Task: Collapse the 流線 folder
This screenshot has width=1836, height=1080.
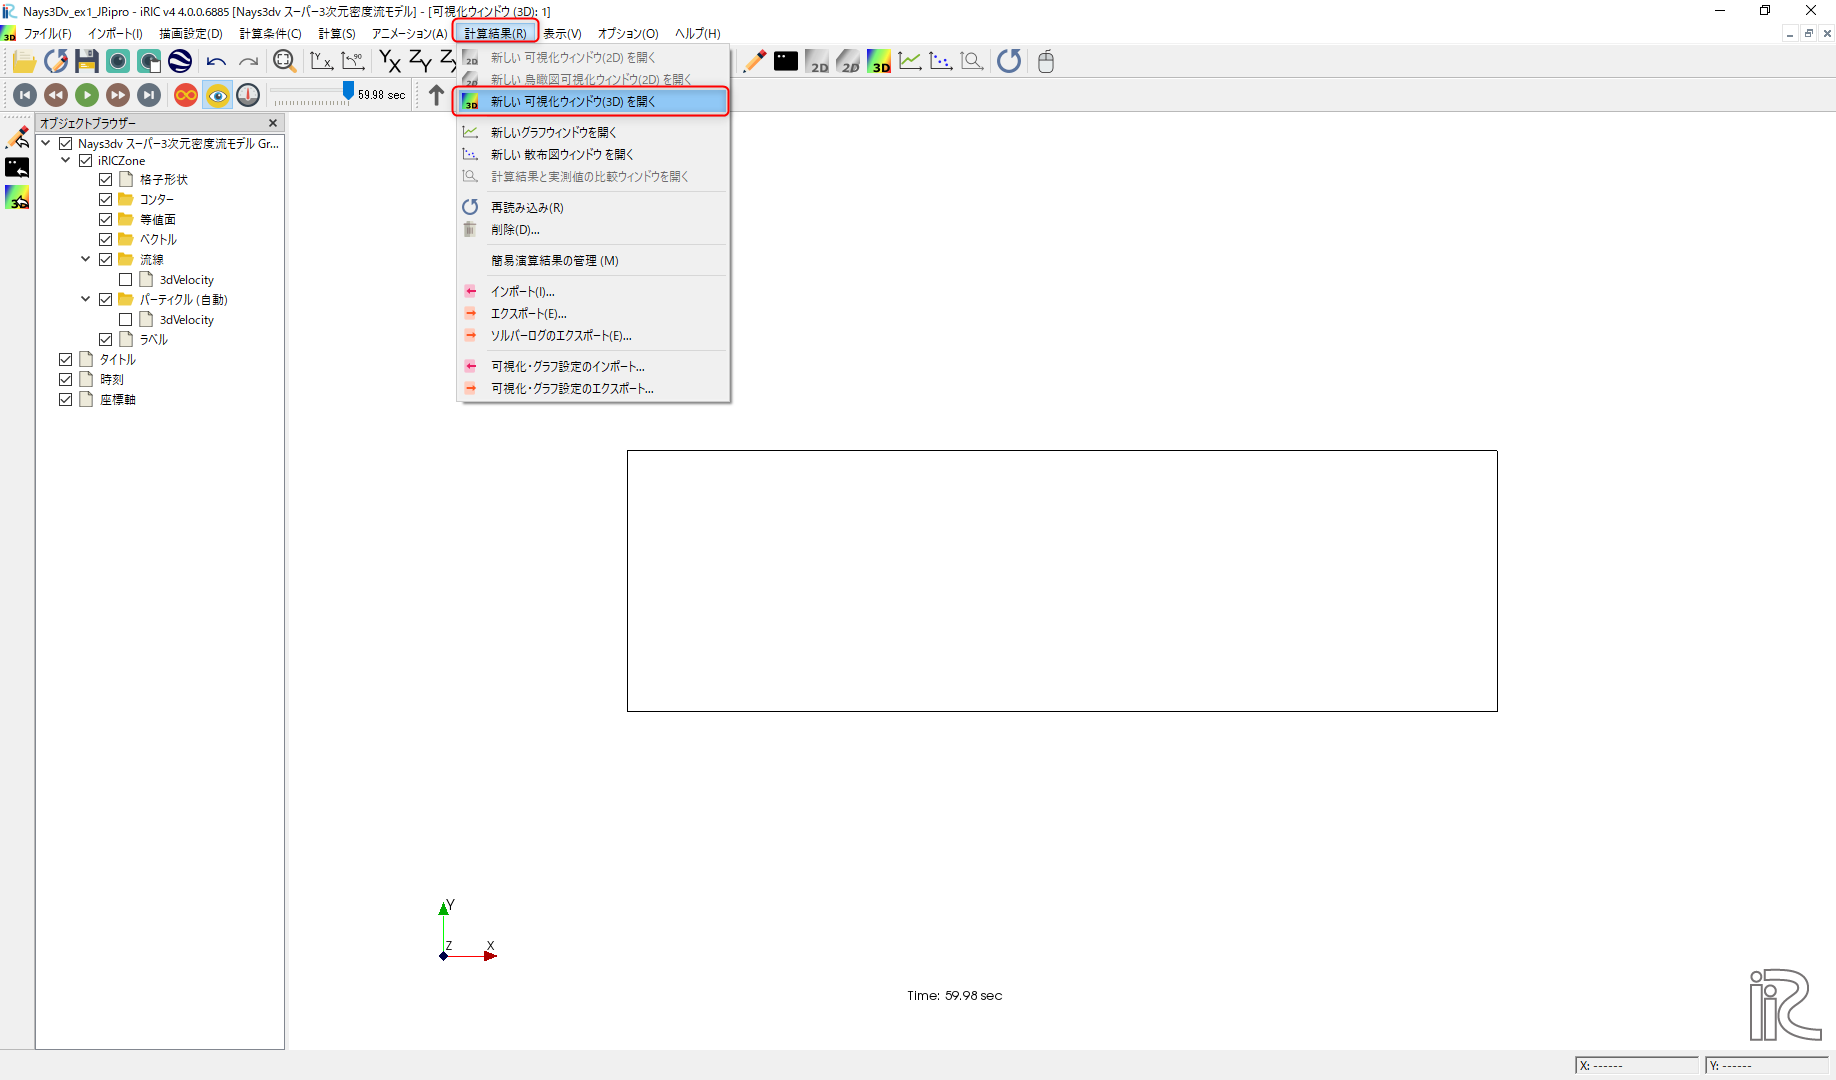Action: 86,259
